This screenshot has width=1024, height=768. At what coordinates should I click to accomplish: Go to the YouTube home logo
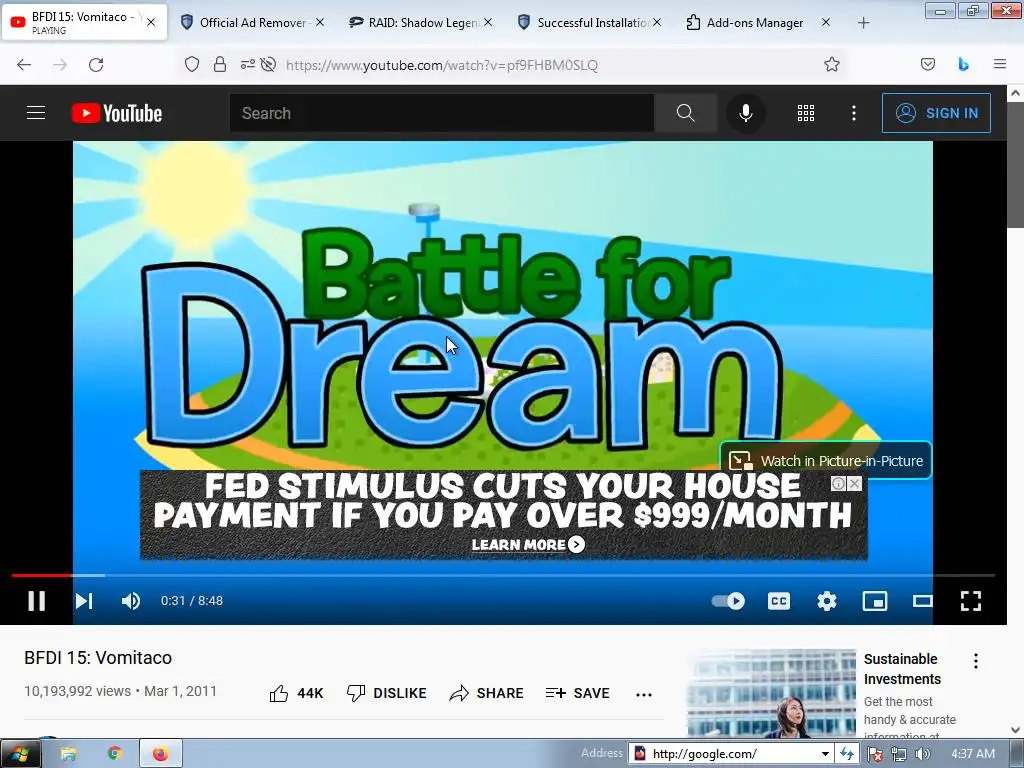117,113
